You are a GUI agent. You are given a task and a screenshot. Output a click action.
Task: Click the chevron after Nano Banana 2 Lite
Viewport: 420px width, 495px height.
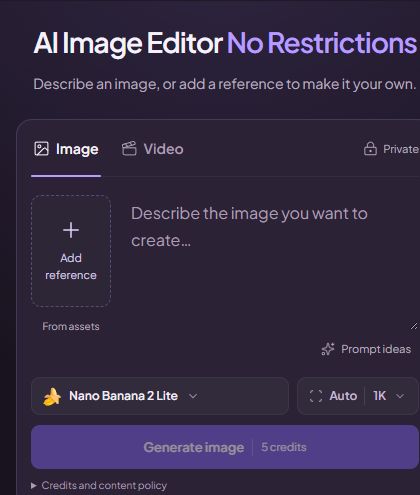point(193,396)
